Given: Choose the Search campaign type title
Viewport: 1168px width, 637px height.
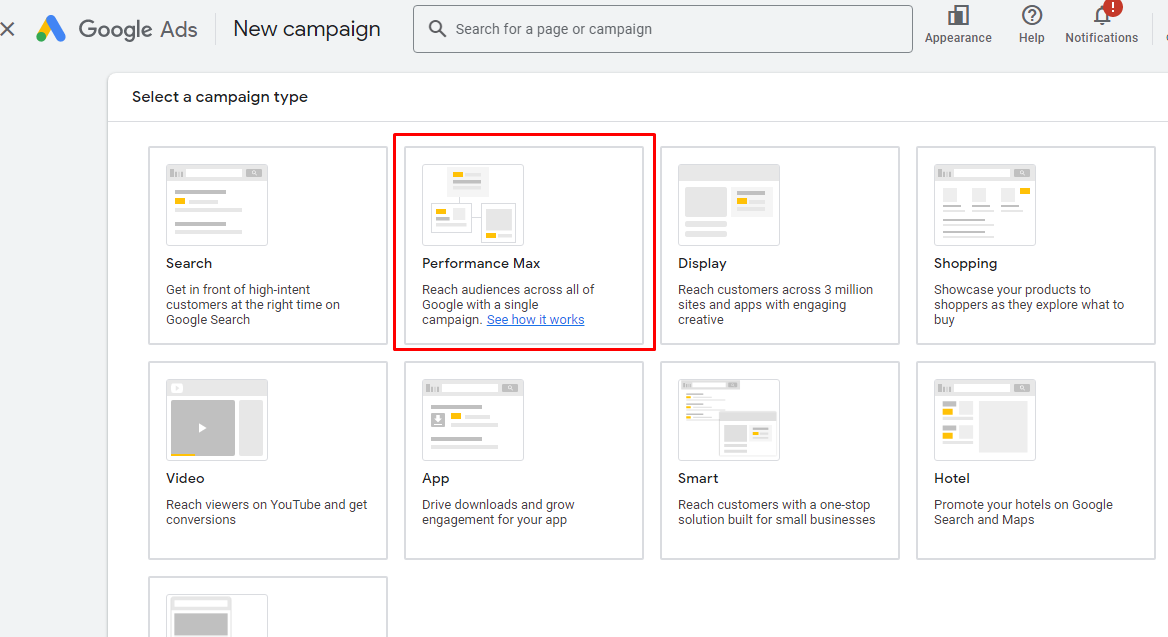Looking at the screenshot, I should pos(188,263).
